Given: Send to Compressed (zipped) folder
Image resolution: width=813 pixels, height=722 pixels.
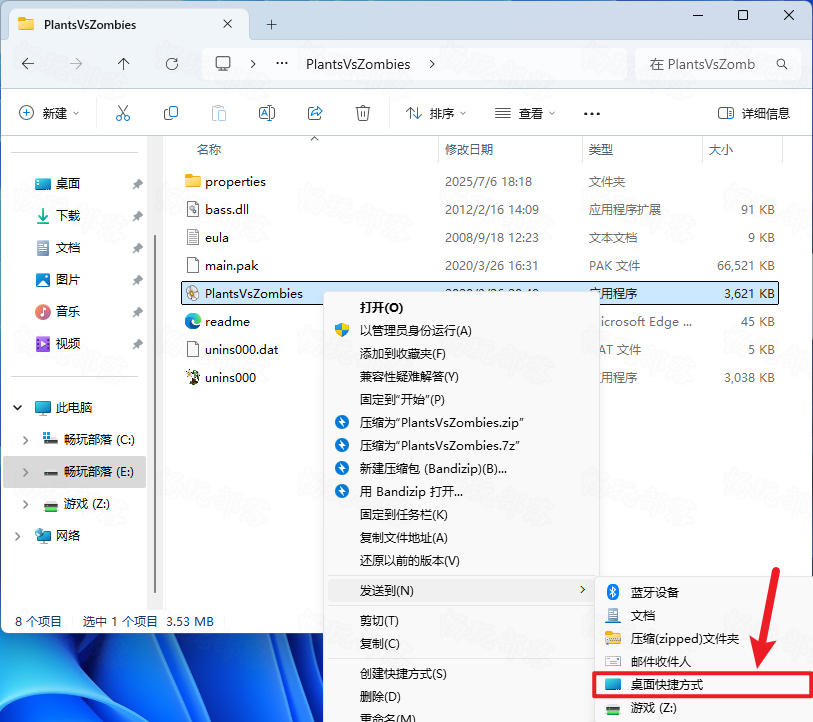Looking at the screenshot, I should [703, 638].
